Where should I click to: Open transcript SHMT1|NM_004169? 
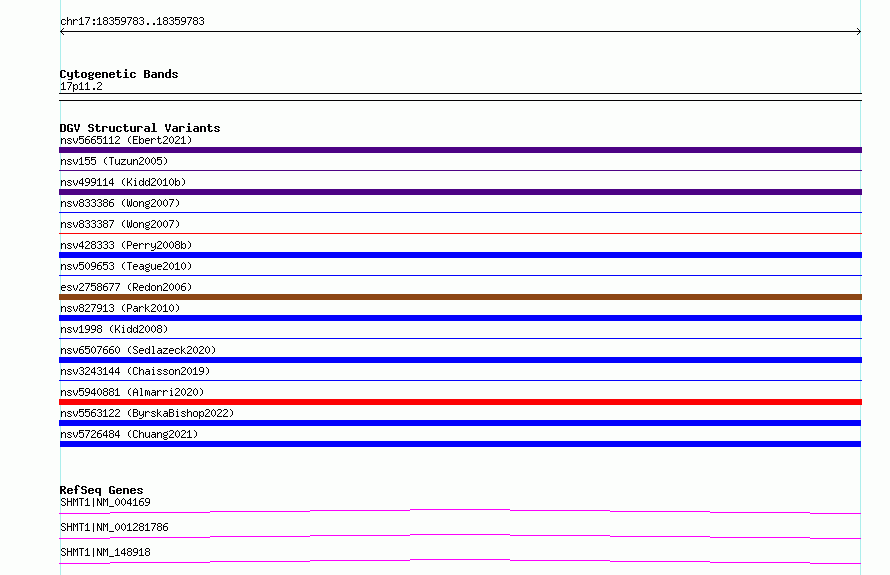[105, 502]
